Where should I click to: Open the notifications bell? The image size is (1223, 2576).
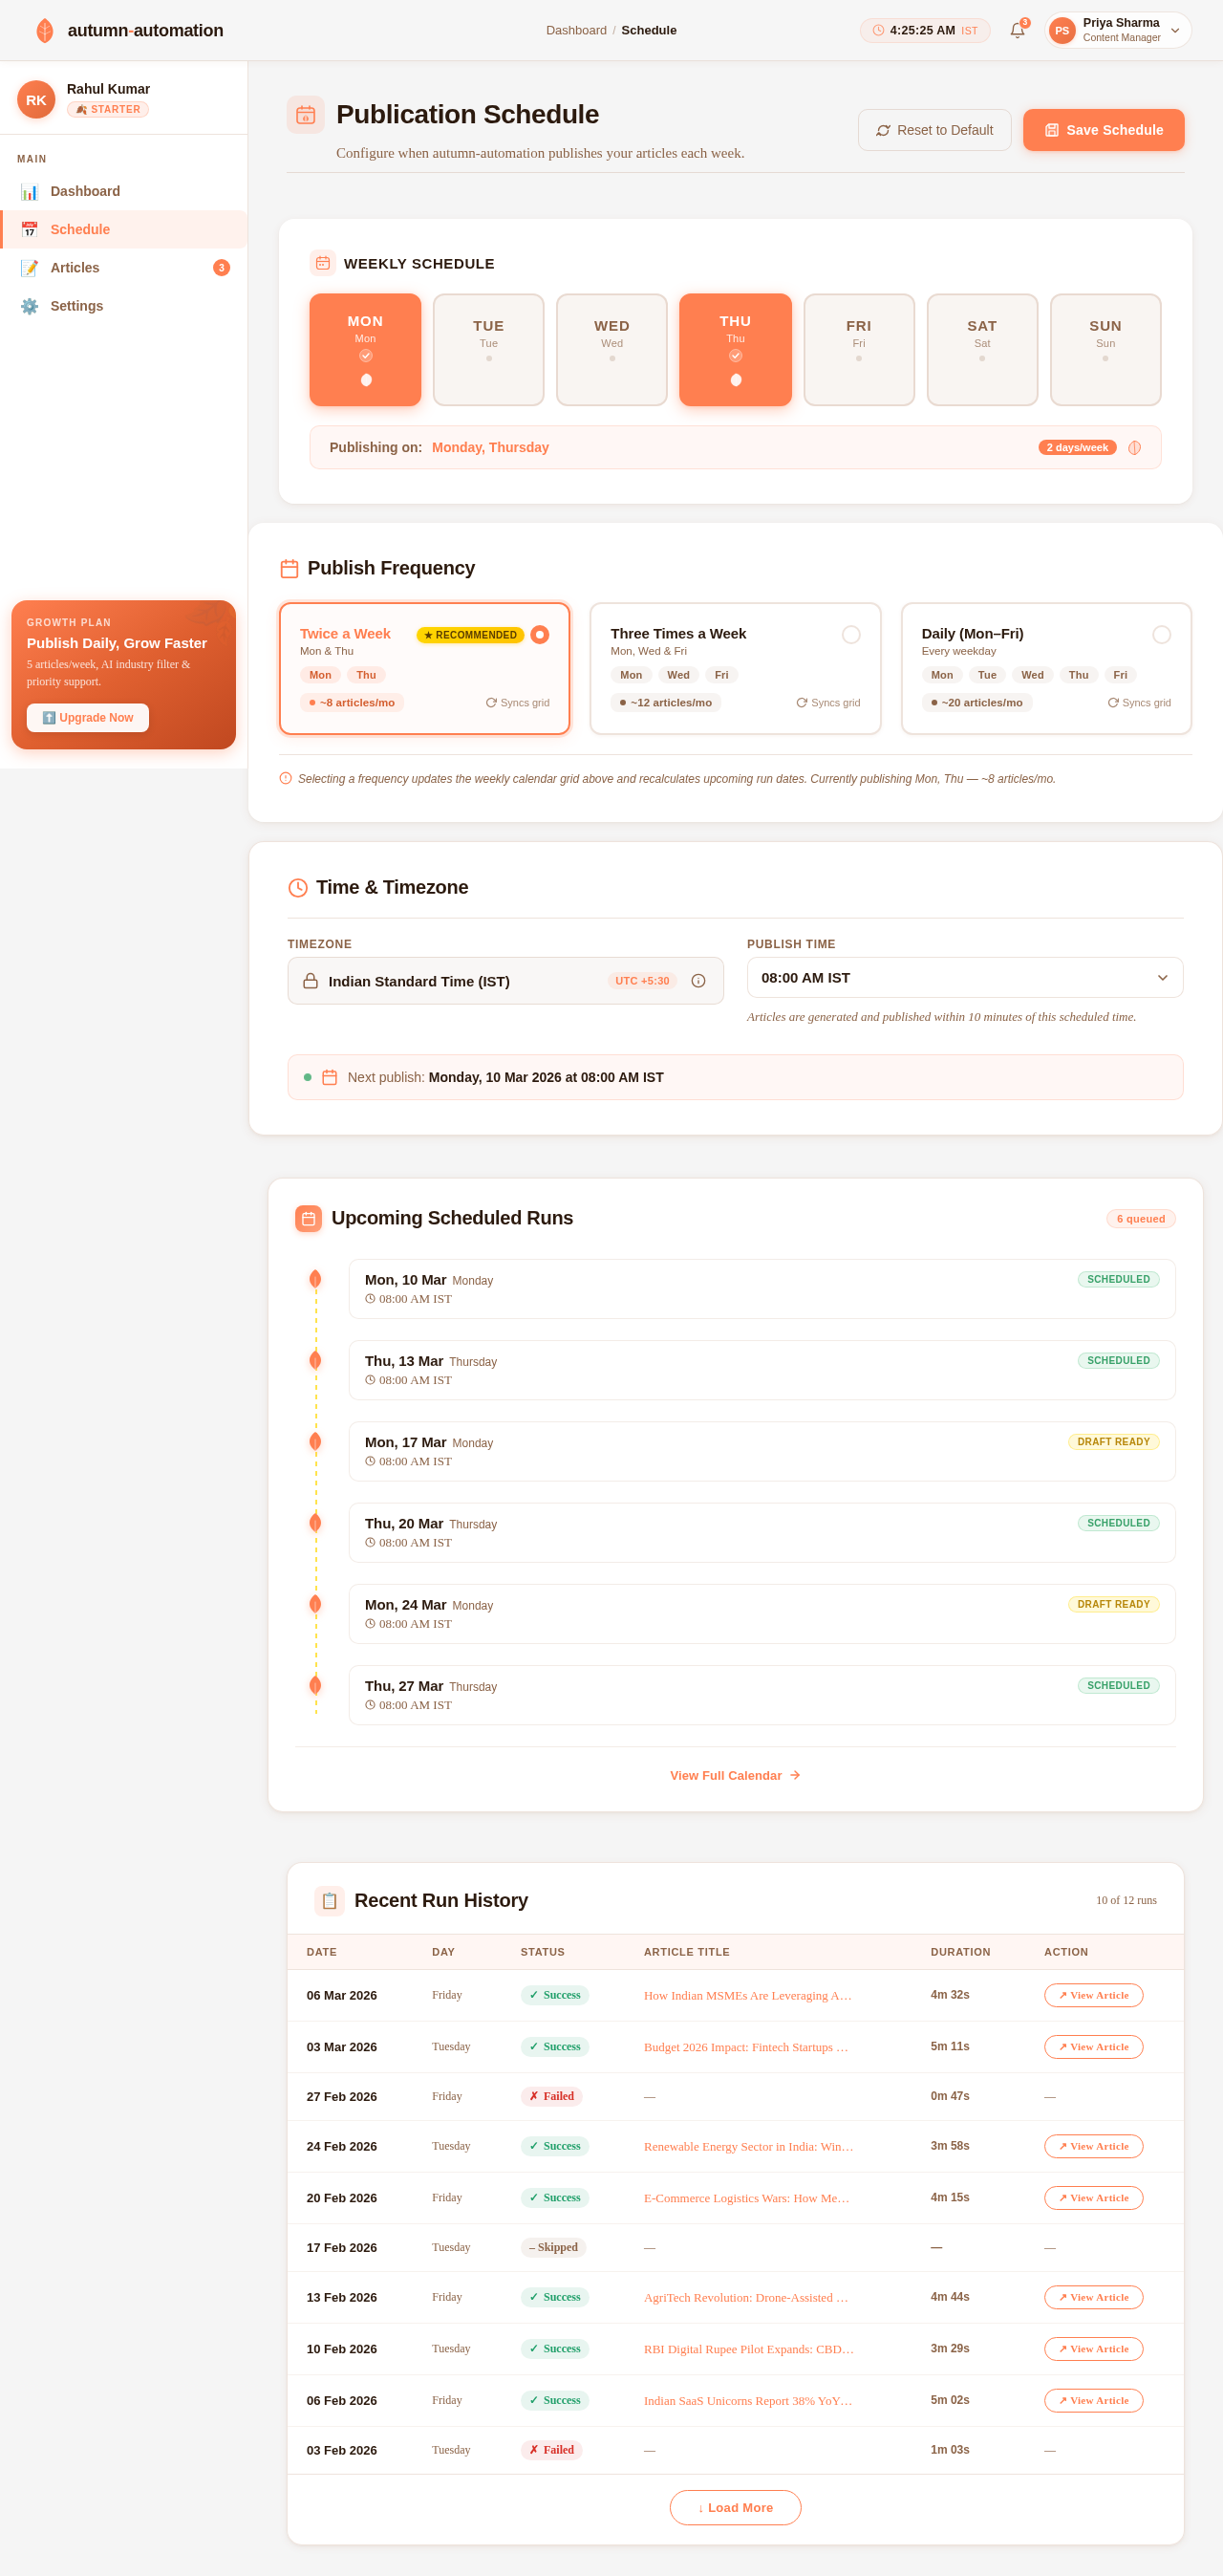click(1017, 30)
